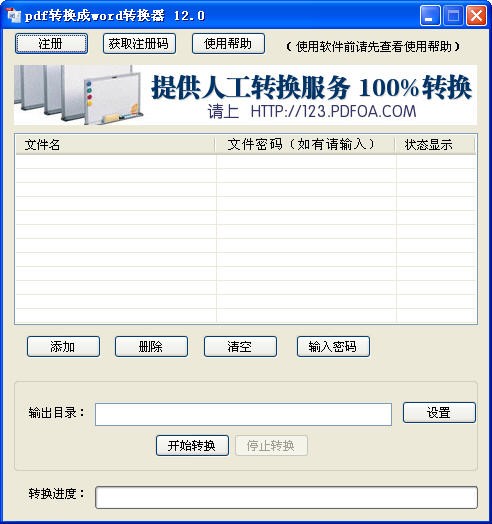Click the 添加 add file button
The height and width of the screenshot is (524, 492).
[x=63, y=347]
